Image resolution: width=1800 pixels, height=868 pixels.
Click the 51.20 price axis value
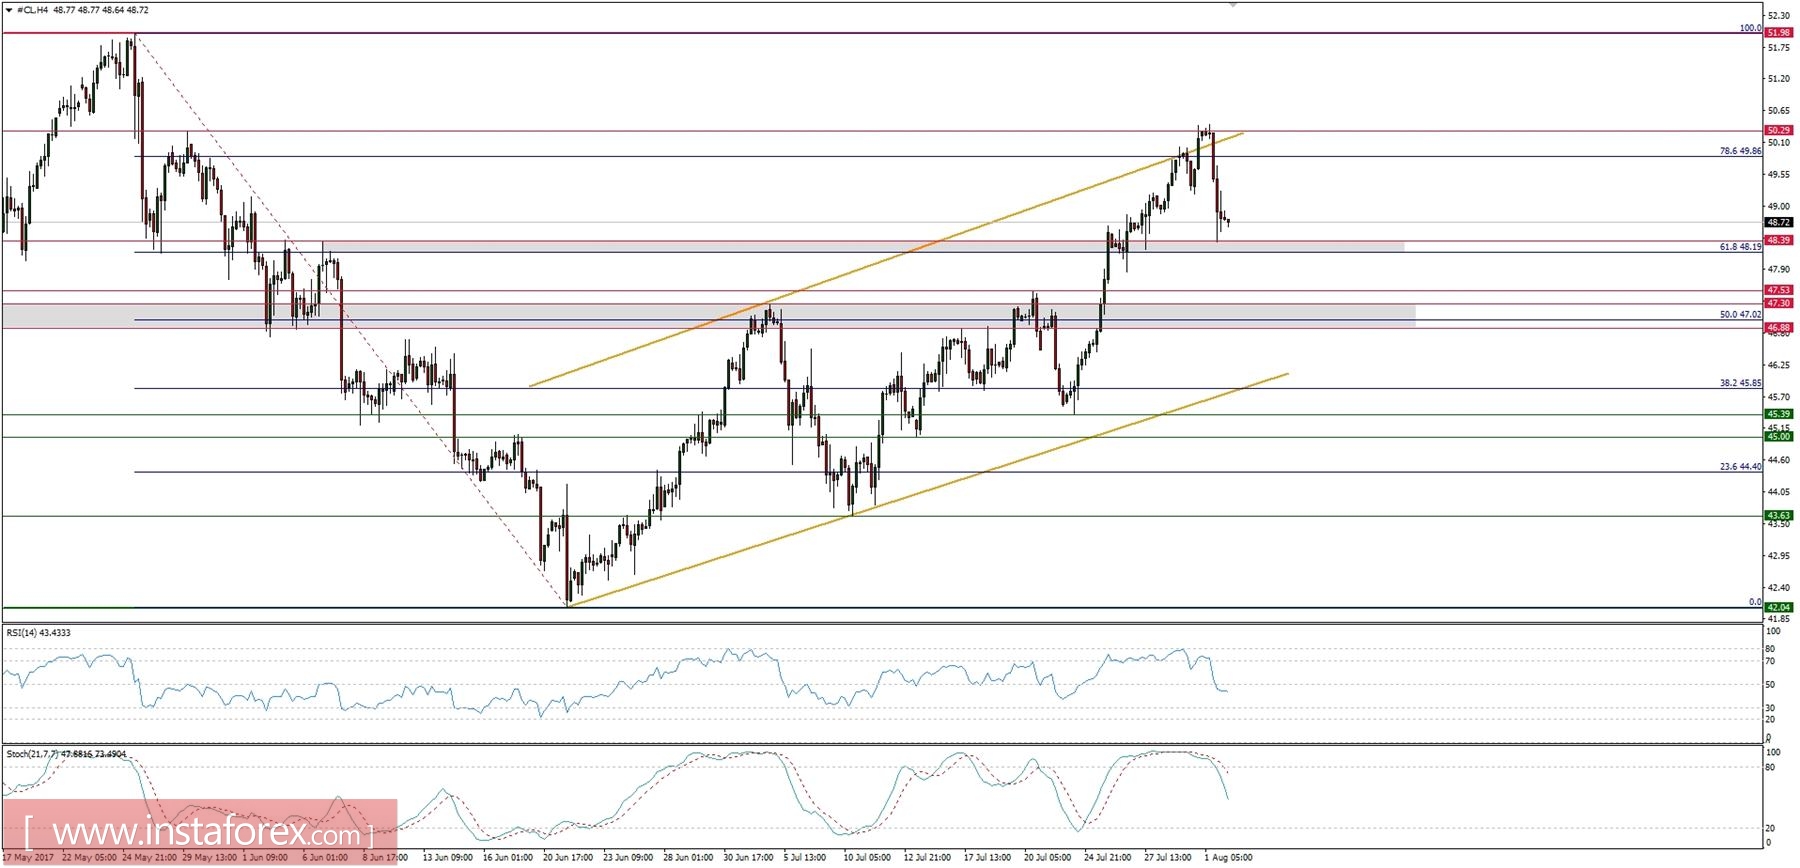point(1779,79)
